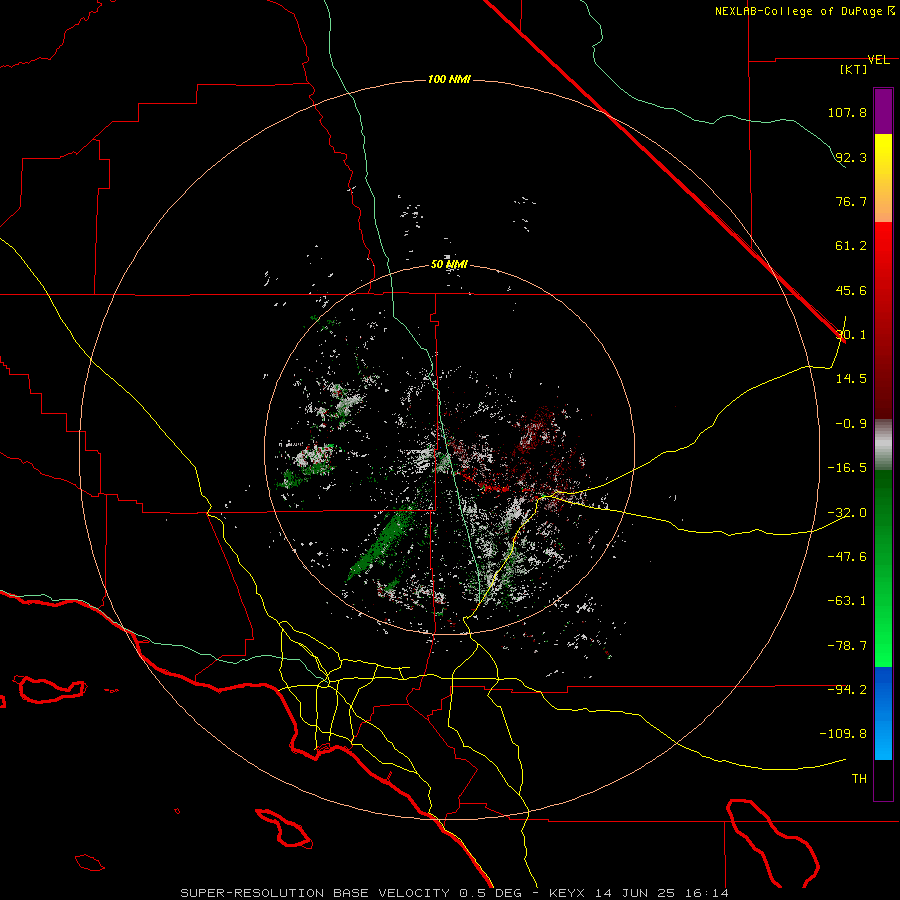This screenshot has width=900, height=900.
Task: Click the '[KT]' units label
Action: (x=854, y=69)
